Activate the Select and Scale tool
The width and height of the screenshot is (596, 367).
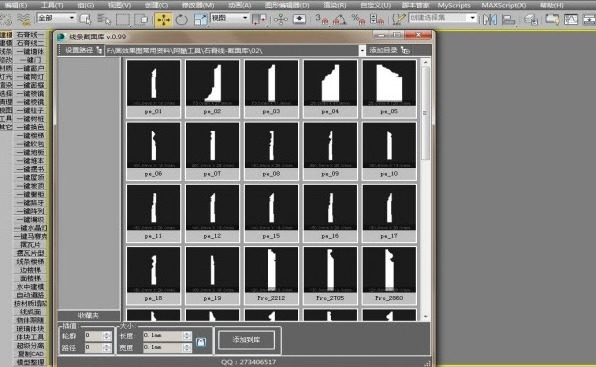pyautogui.click(x=200, y=19)
